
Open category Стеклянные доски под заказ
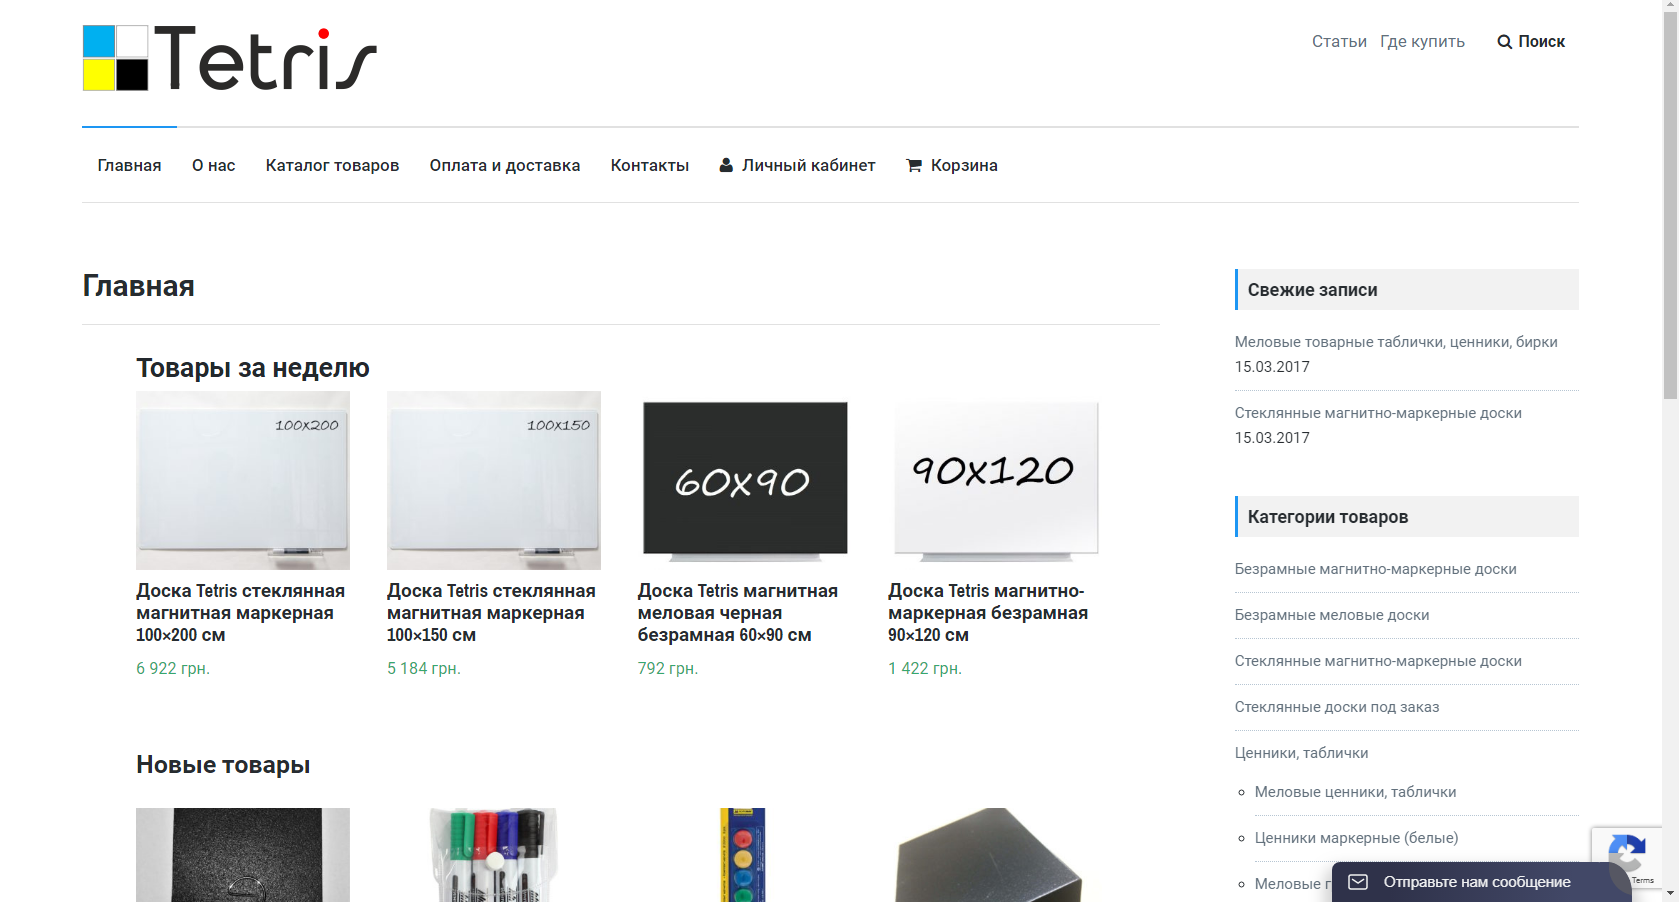point(1337,707)
